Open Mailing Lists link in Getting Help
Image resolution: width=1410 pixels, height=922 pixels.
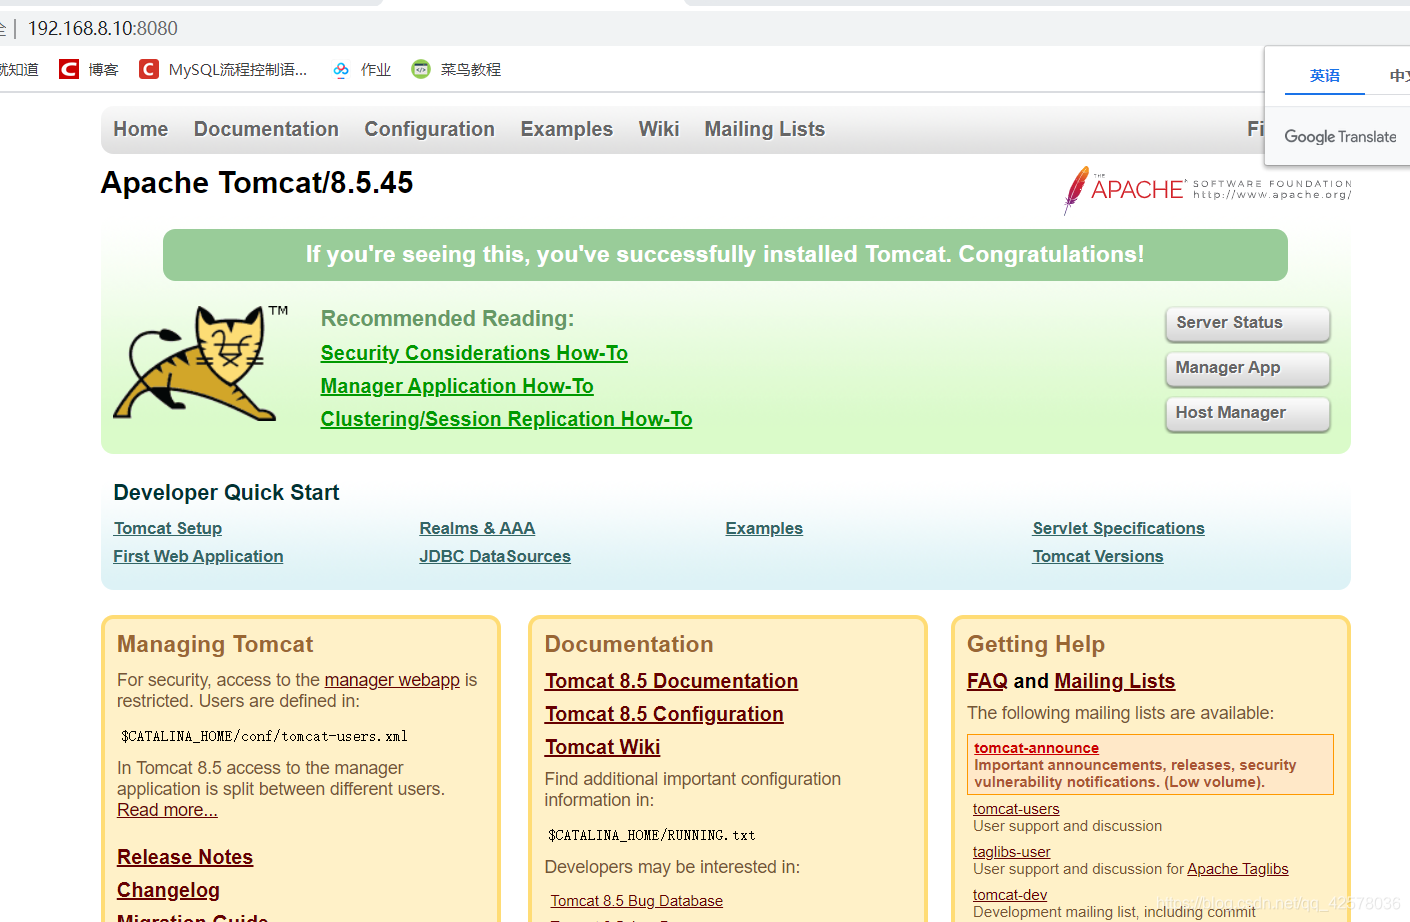click(x=1114, y=681)
